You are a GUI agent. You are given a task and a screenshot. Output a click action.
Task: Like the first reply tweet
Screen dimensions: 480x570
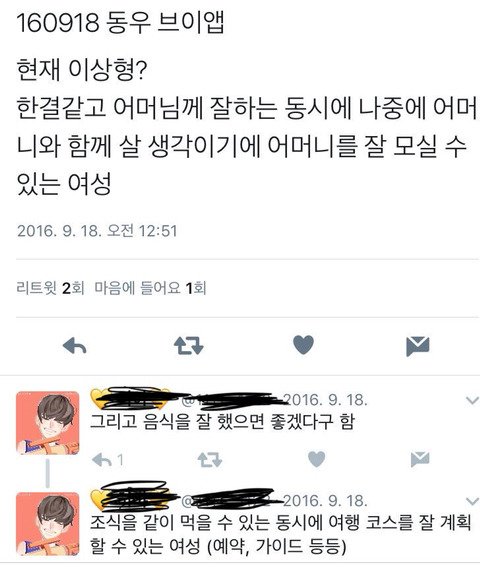316,459
